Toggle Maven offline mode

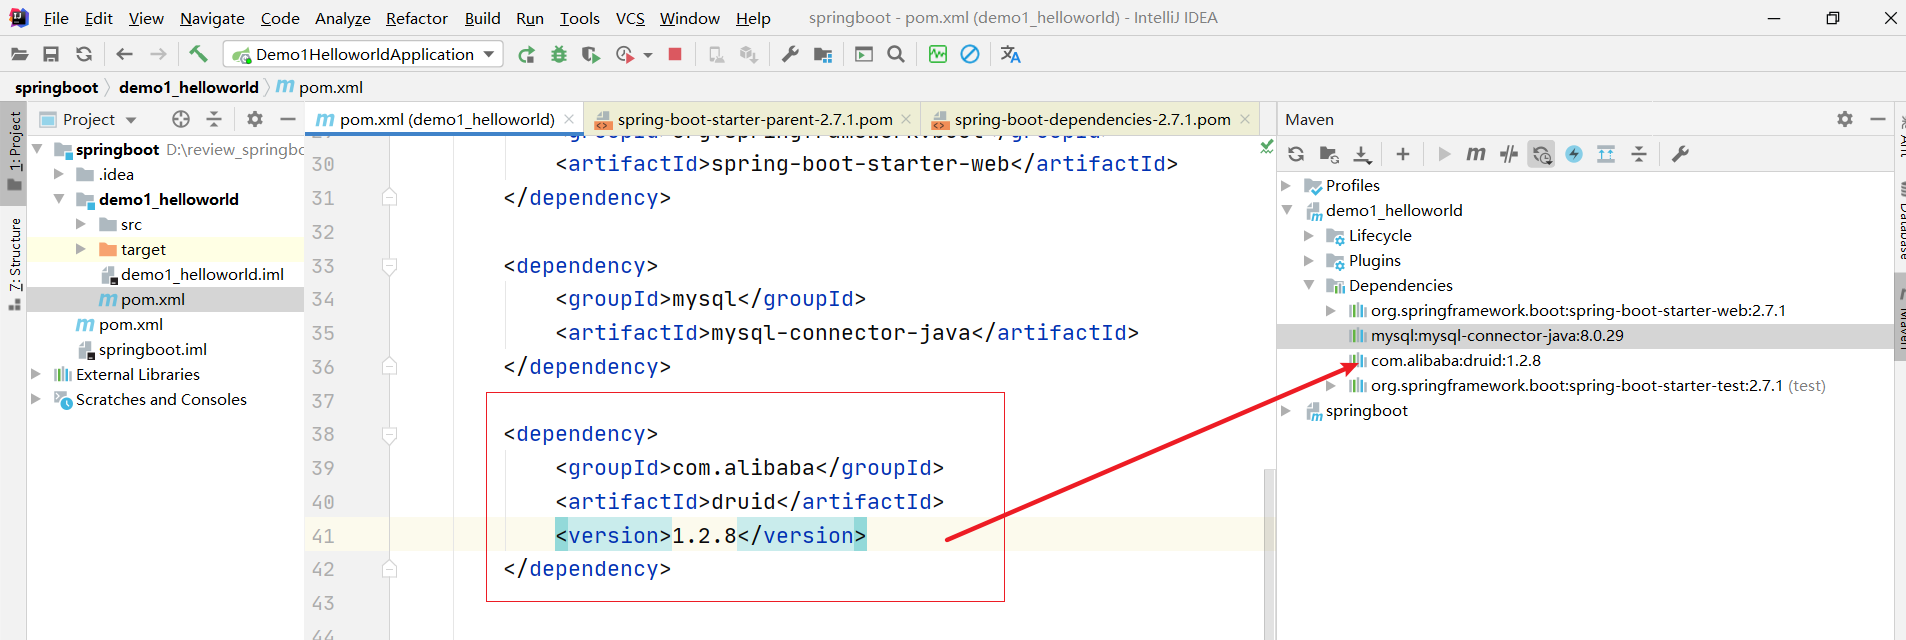[1509, 154]
